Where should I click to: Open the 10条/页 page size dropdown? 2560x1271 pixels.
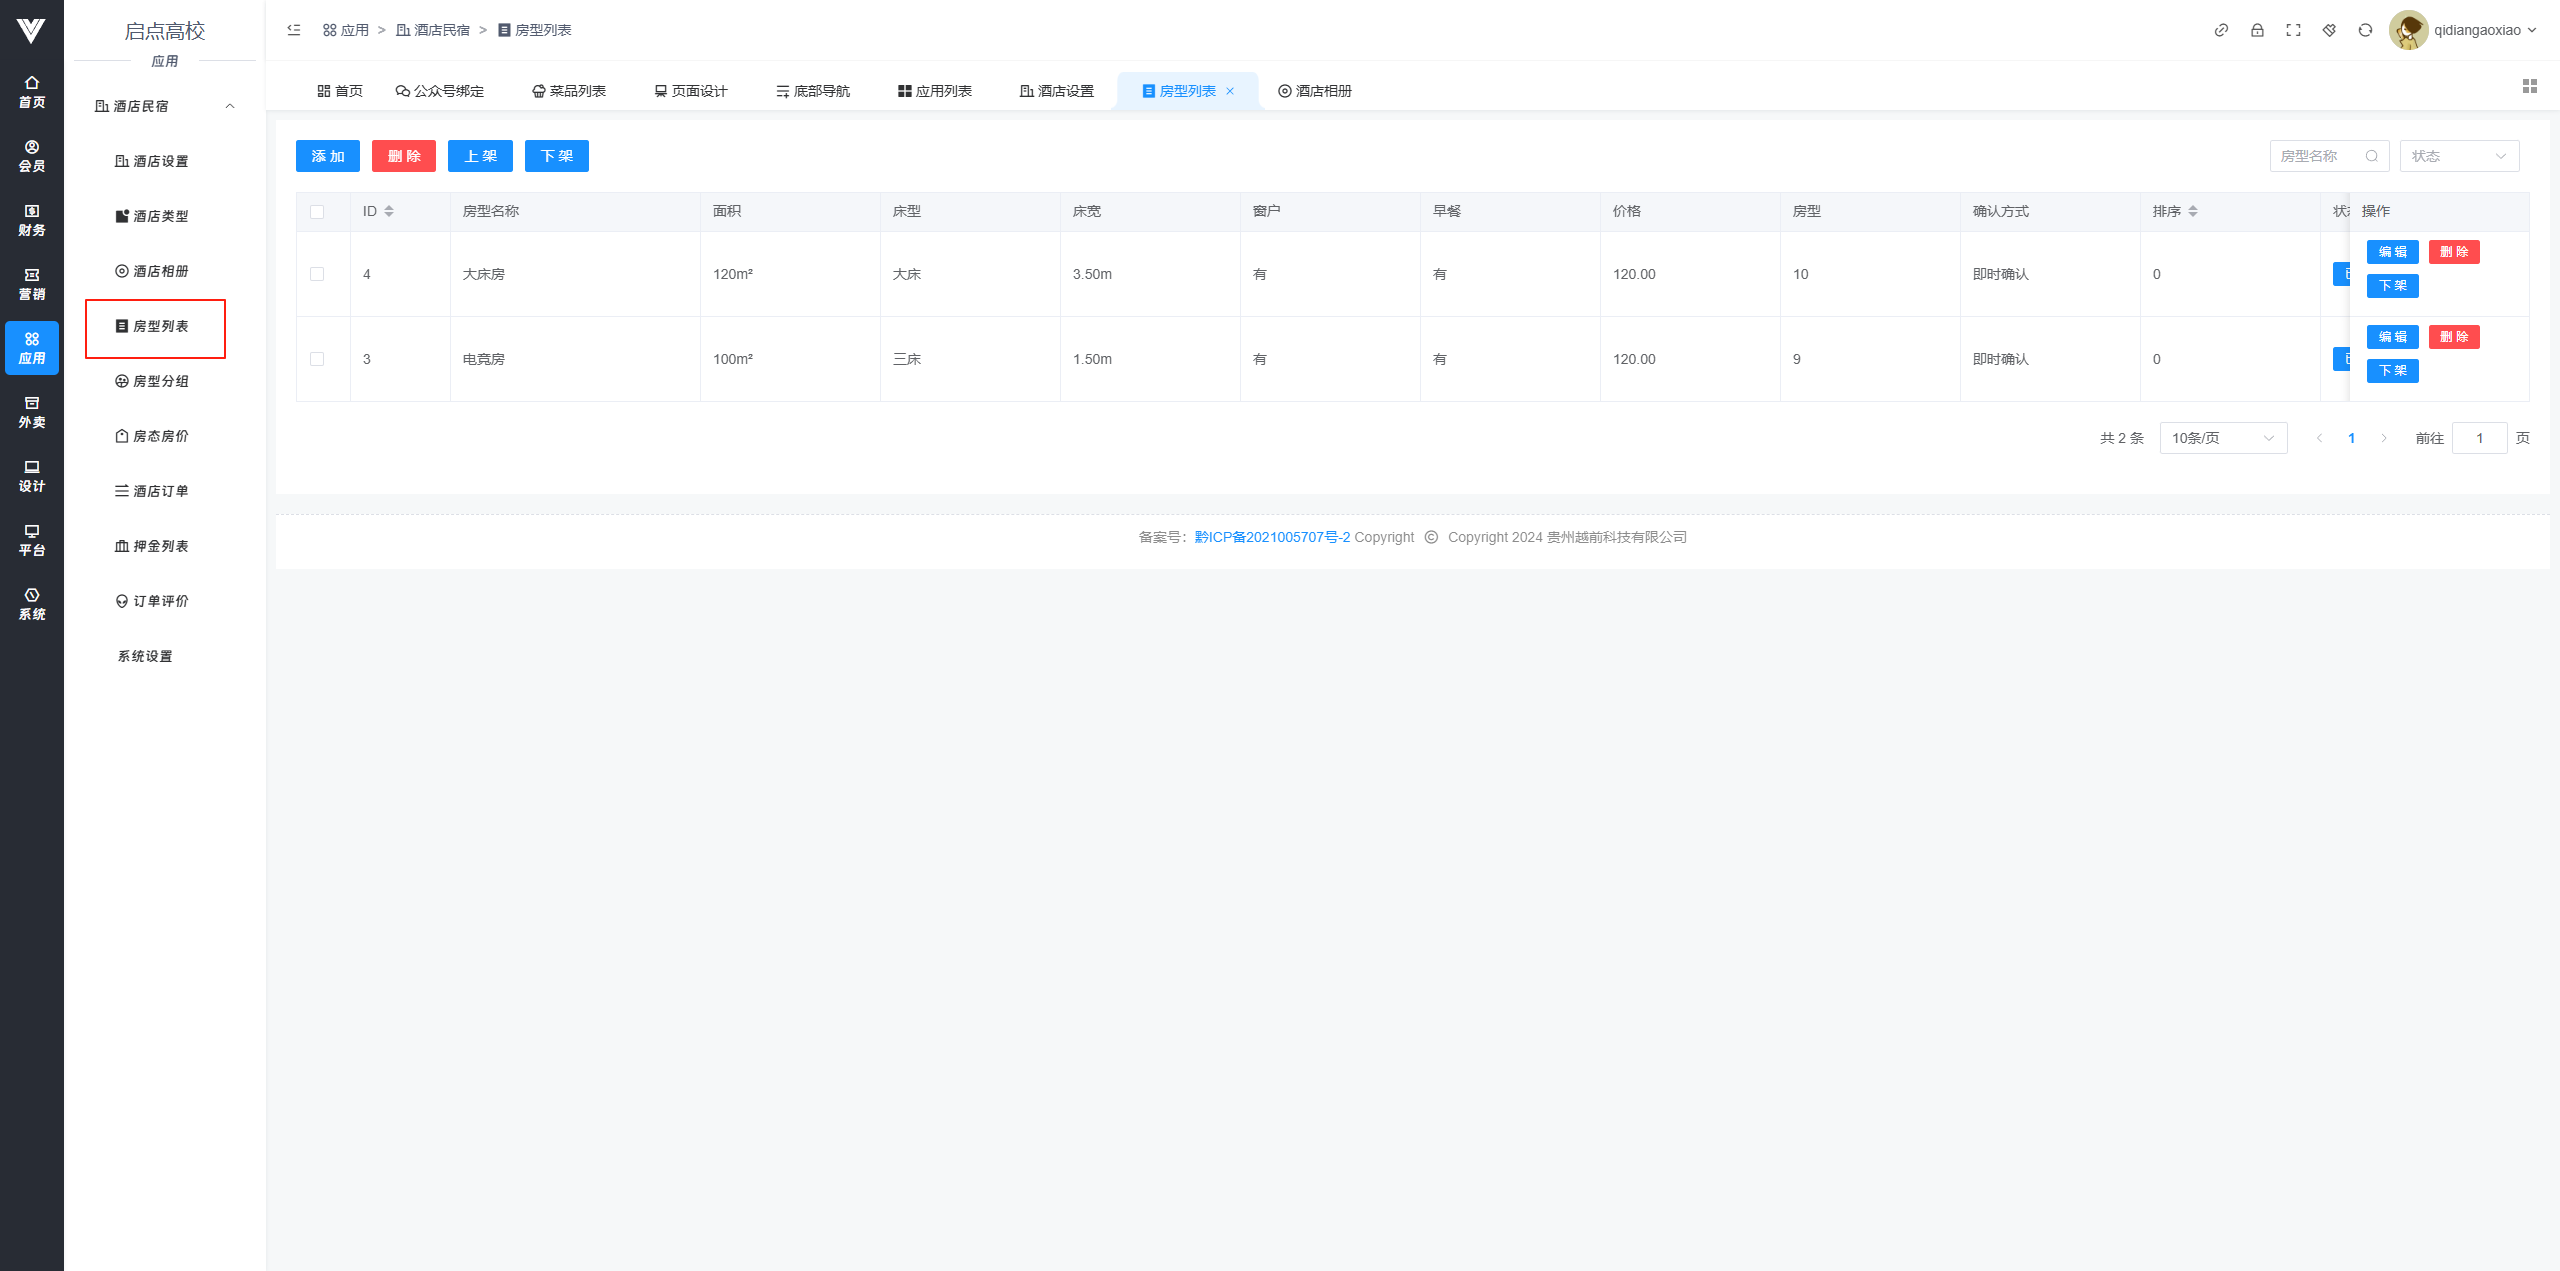click(2222, 438)
